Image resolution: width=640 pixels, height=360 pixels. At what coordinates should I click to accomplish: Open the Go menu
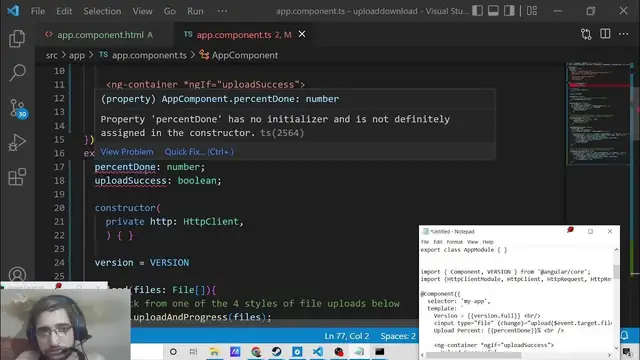[170, 11]
